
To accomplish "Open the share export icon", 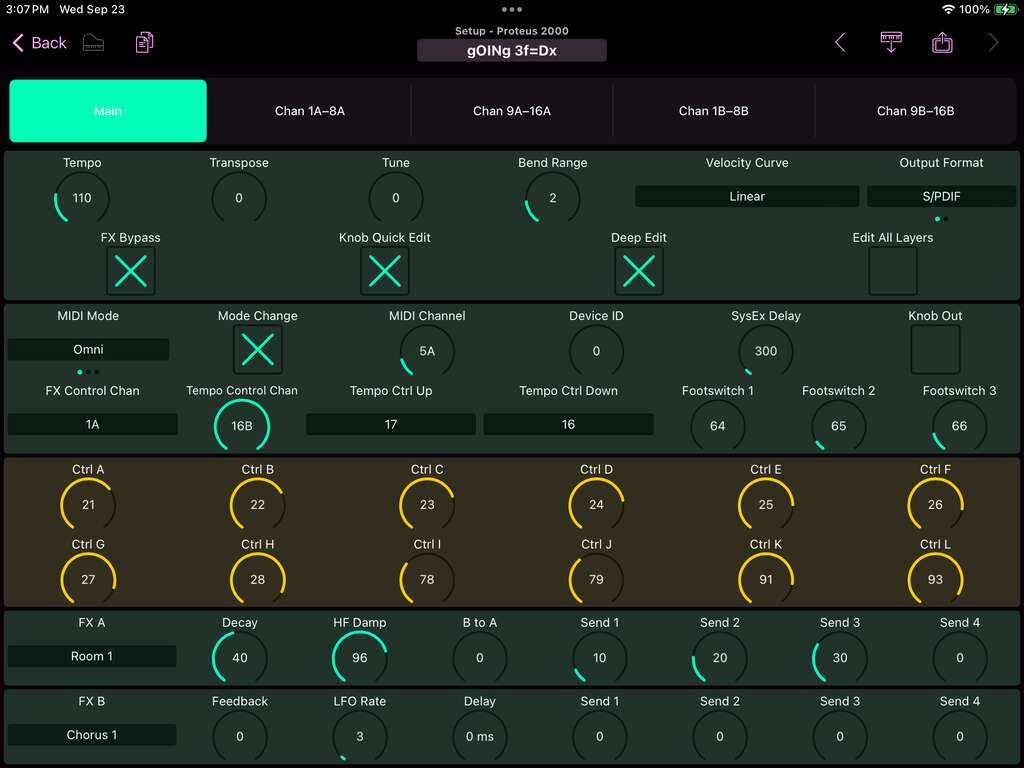I will 942,42.
